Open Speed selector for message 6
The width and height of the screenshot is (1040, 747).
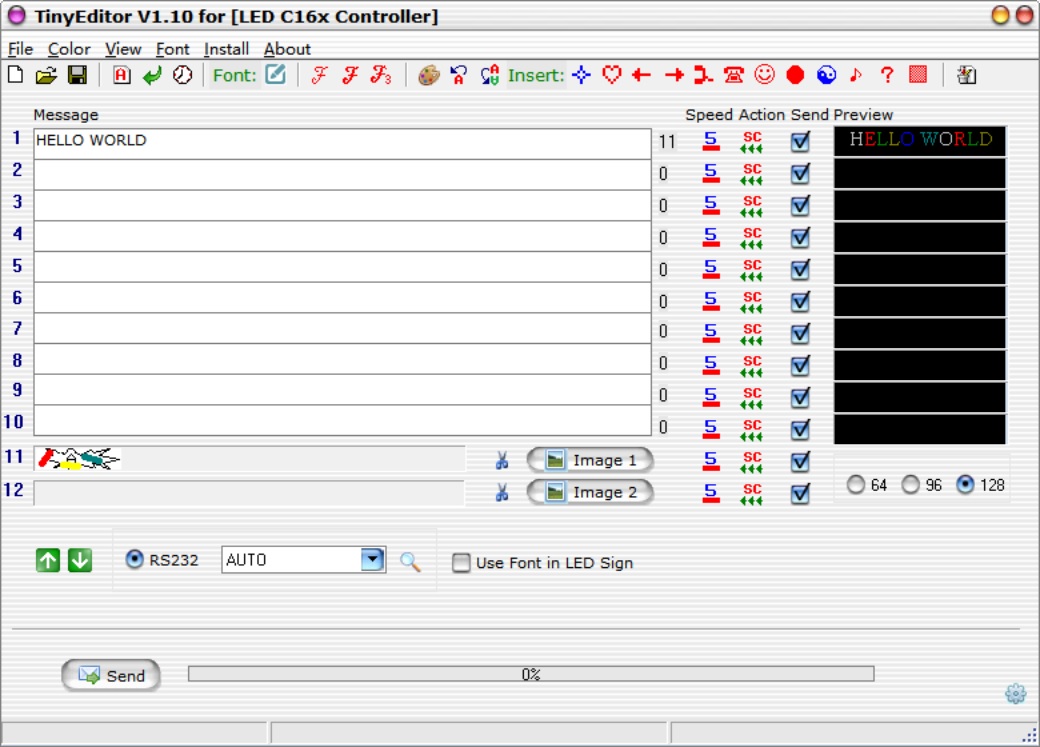point(711,301)
